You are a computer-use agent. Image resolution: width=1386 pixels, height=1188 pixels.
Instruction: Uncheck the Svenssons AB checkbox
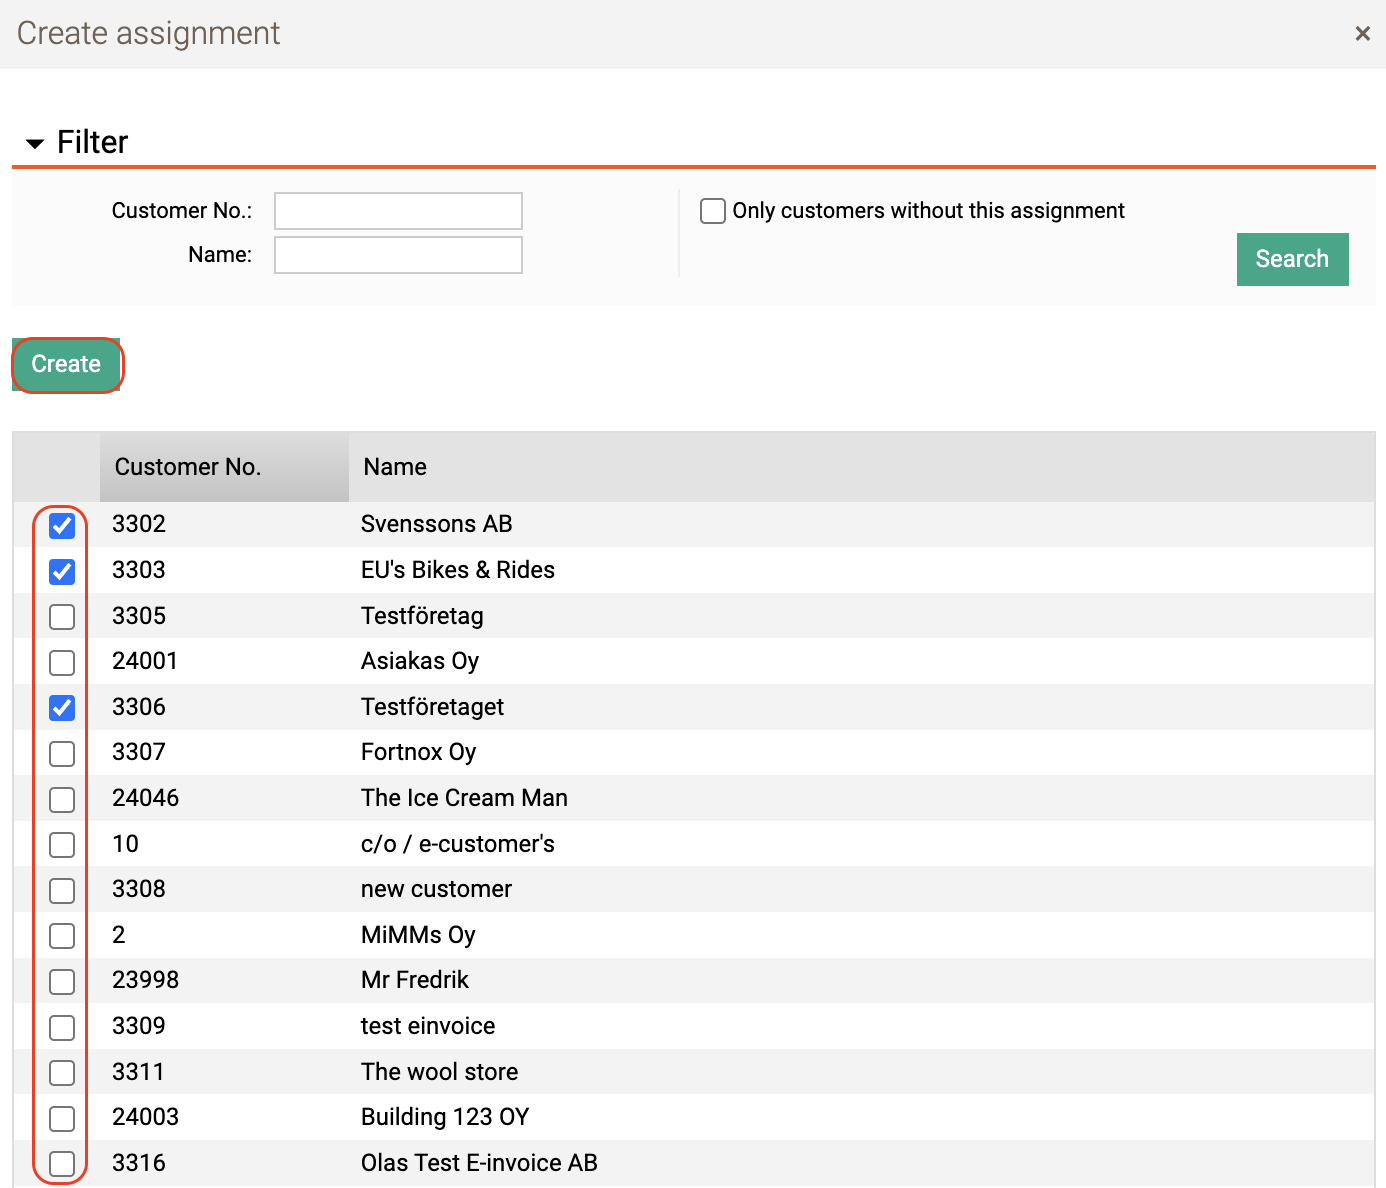pos(62,525)
